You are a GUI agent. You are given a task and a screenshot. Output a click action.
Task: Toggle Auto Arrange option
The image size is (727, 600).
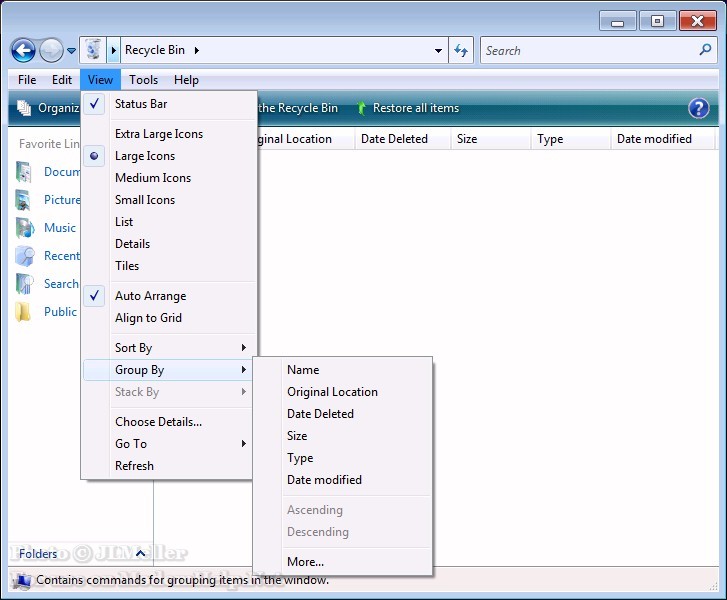pyautogui.click(x=169, y=296)
